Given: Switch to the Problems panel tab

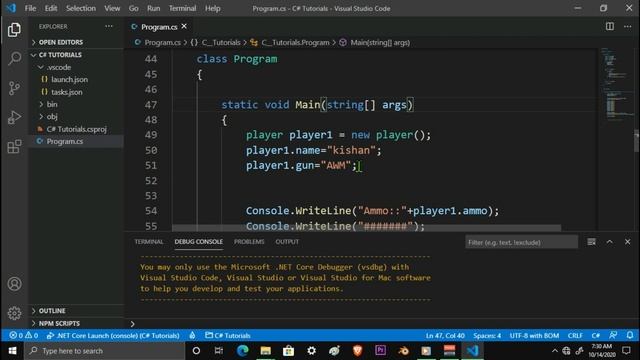Looking at the screenshot, I should pyautogui.click(x=249, y=242).
